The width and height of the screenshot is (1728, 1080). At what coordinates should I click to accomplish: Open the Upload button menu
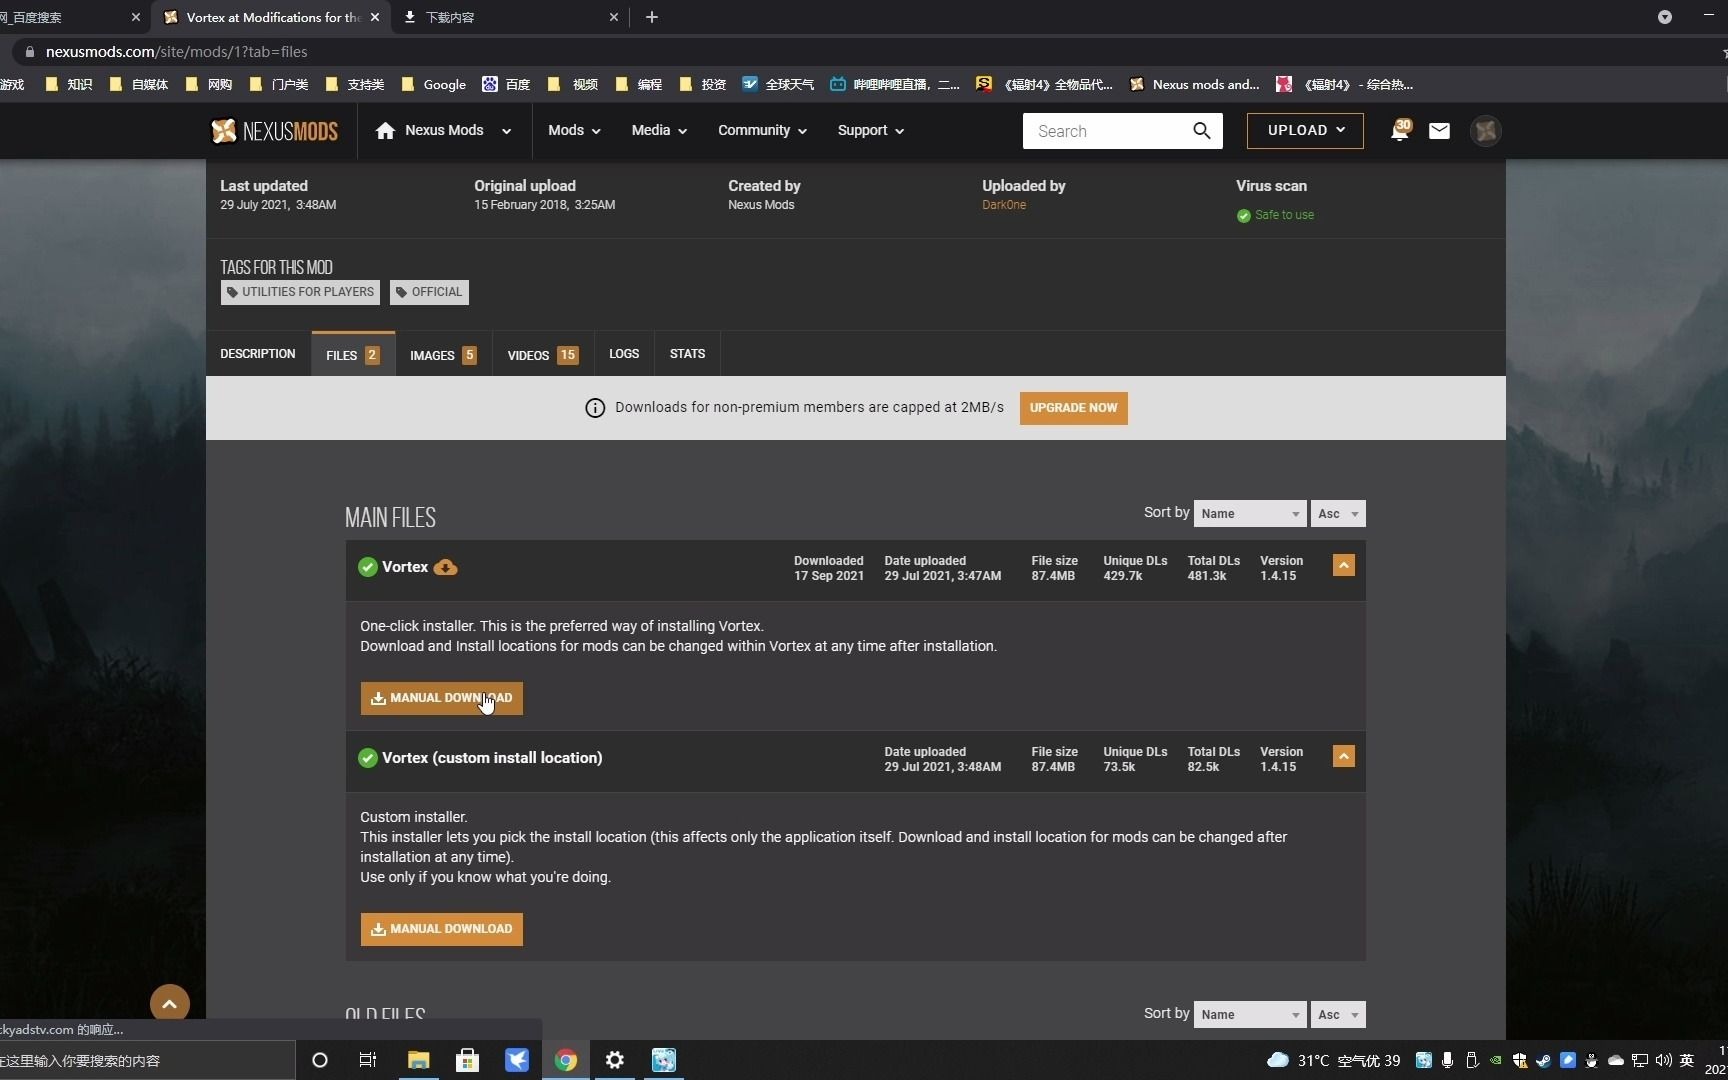coord(1305,131)
